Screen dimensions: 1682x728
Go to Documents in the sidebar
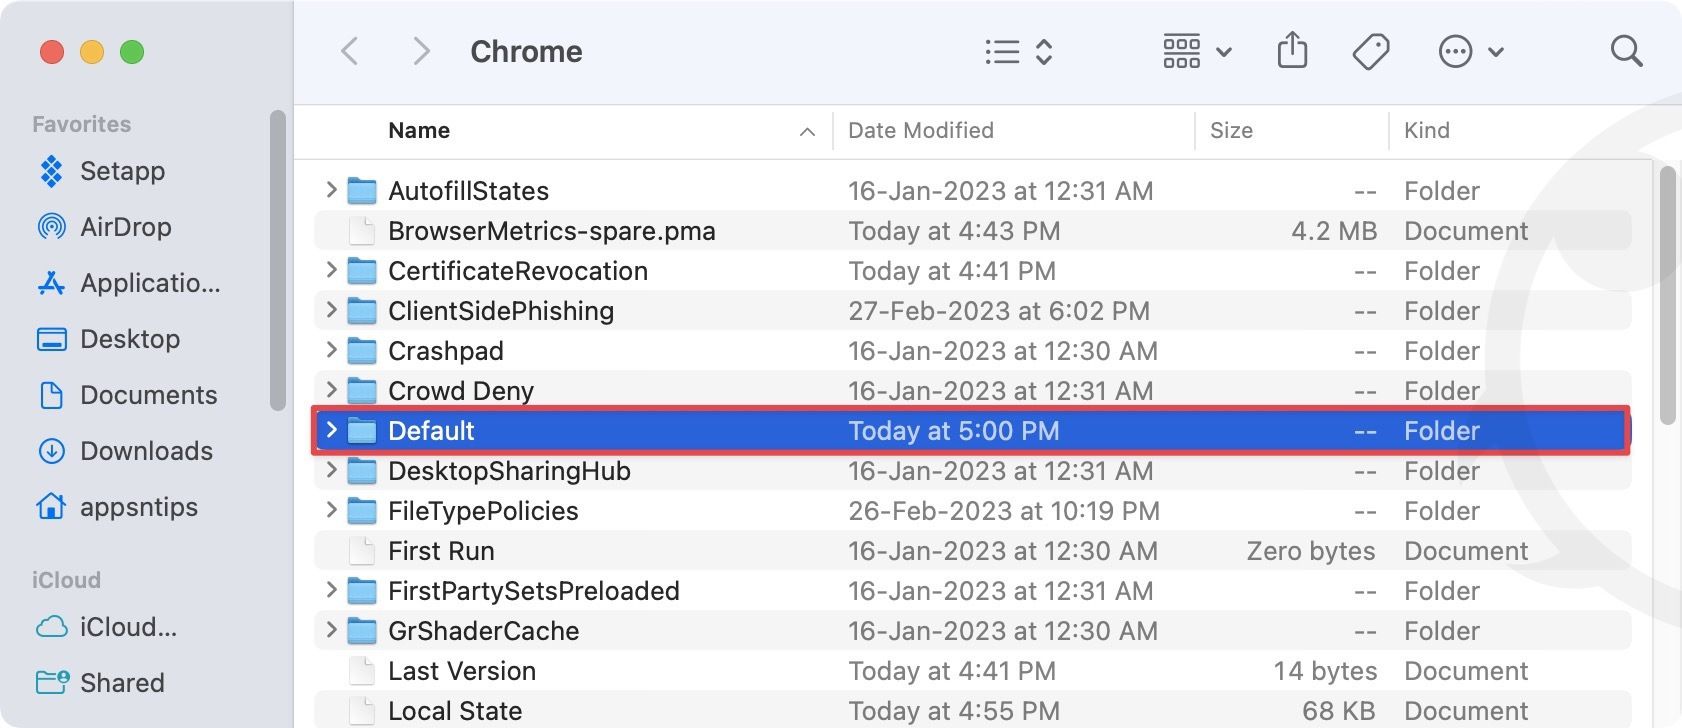(x=148, y=395)
